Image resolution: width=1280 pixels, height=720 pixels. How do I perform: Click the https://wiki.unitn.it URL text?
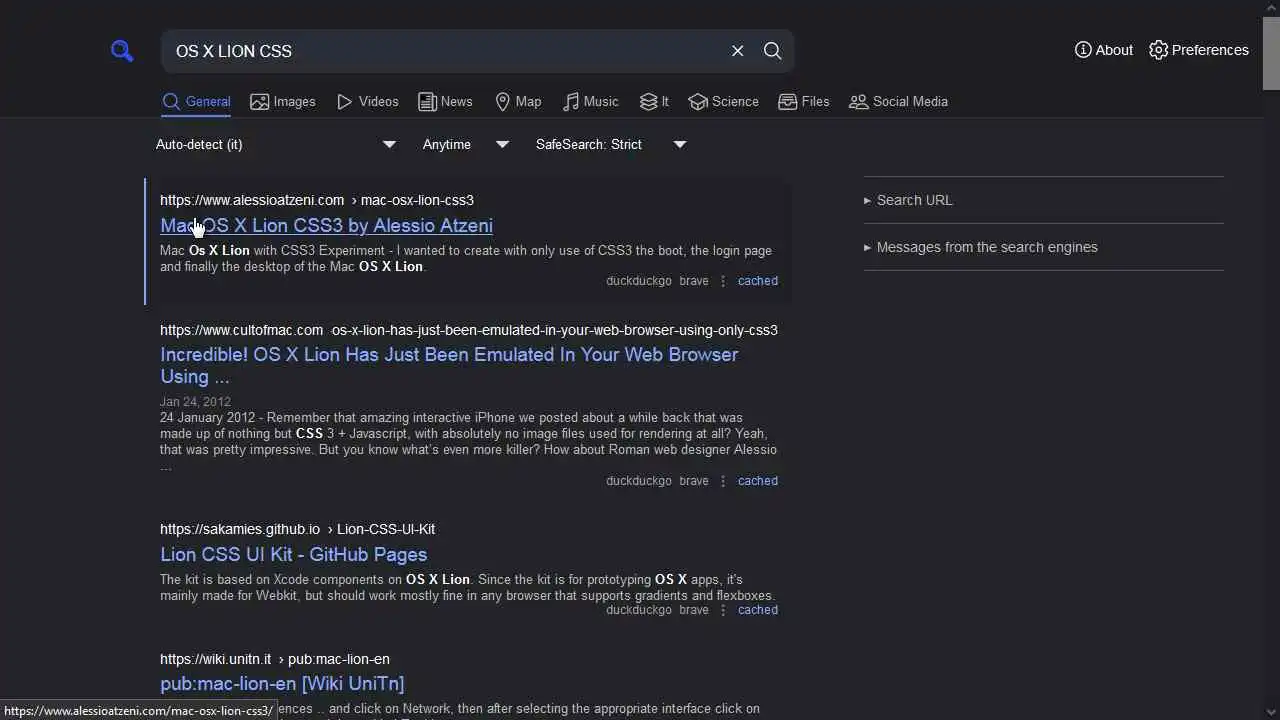(x=215, y=659)
